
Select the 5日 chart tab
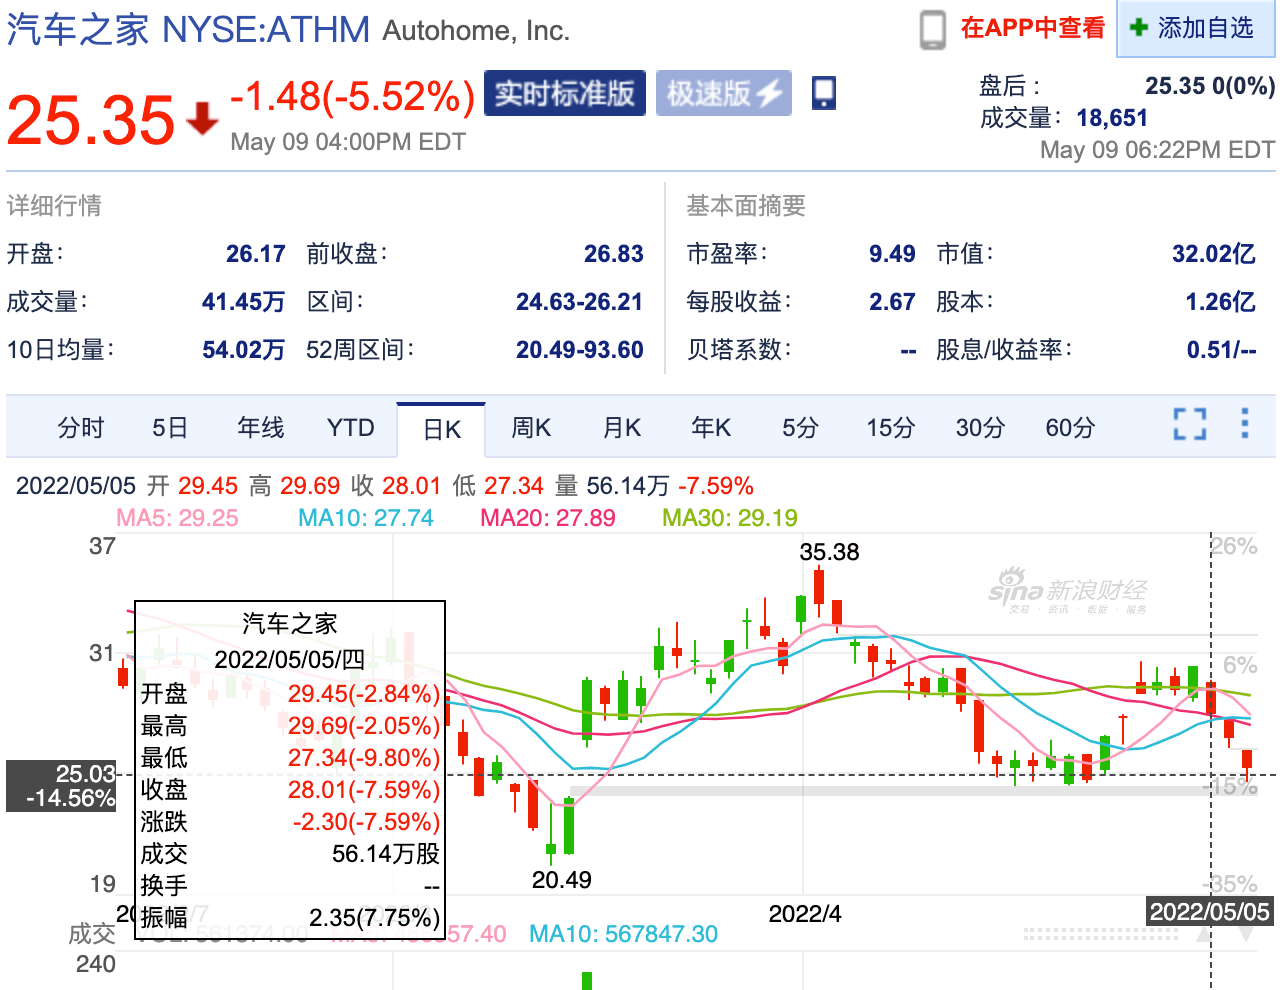point(170,428)
